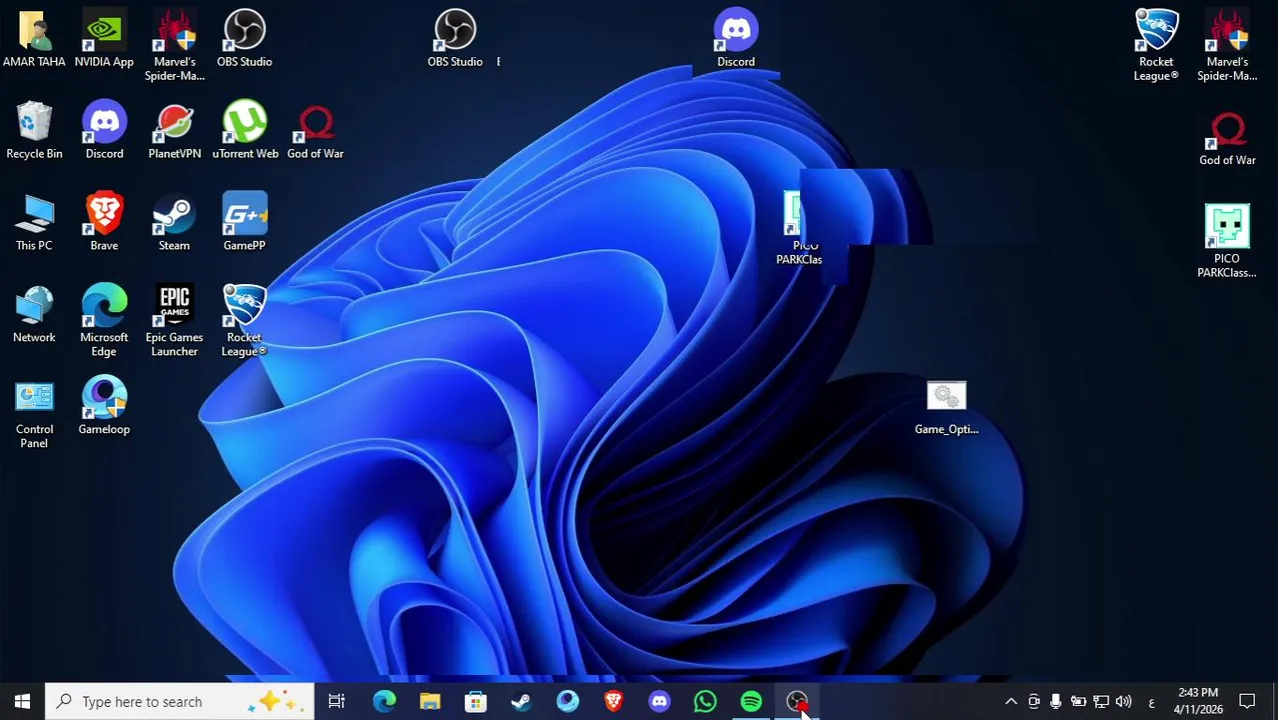Screen dimensions: 1278x720
Task: Open the volume control in system tray
Action: tap(1123, 702)
